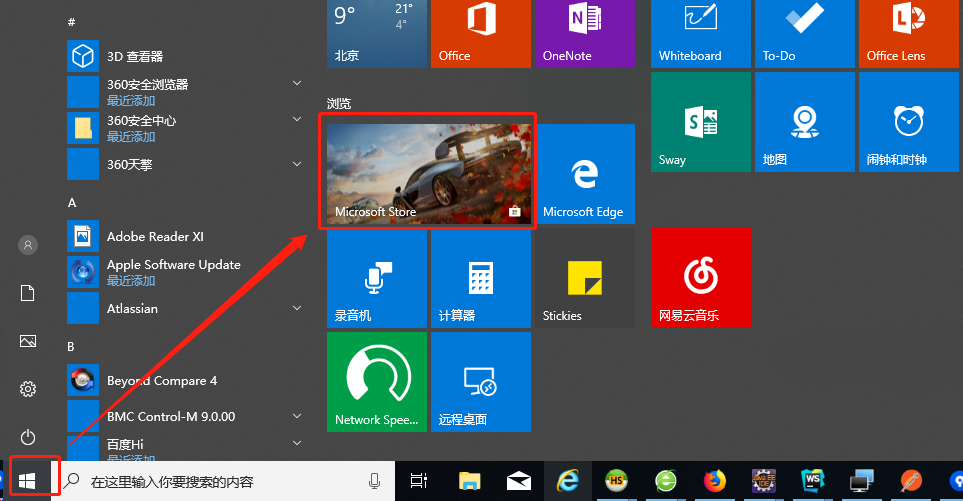Viewport: 963px width, 501px height.
Task: Open the Voice Recorder (录音机) tile
Action: [x=376, y=278]
